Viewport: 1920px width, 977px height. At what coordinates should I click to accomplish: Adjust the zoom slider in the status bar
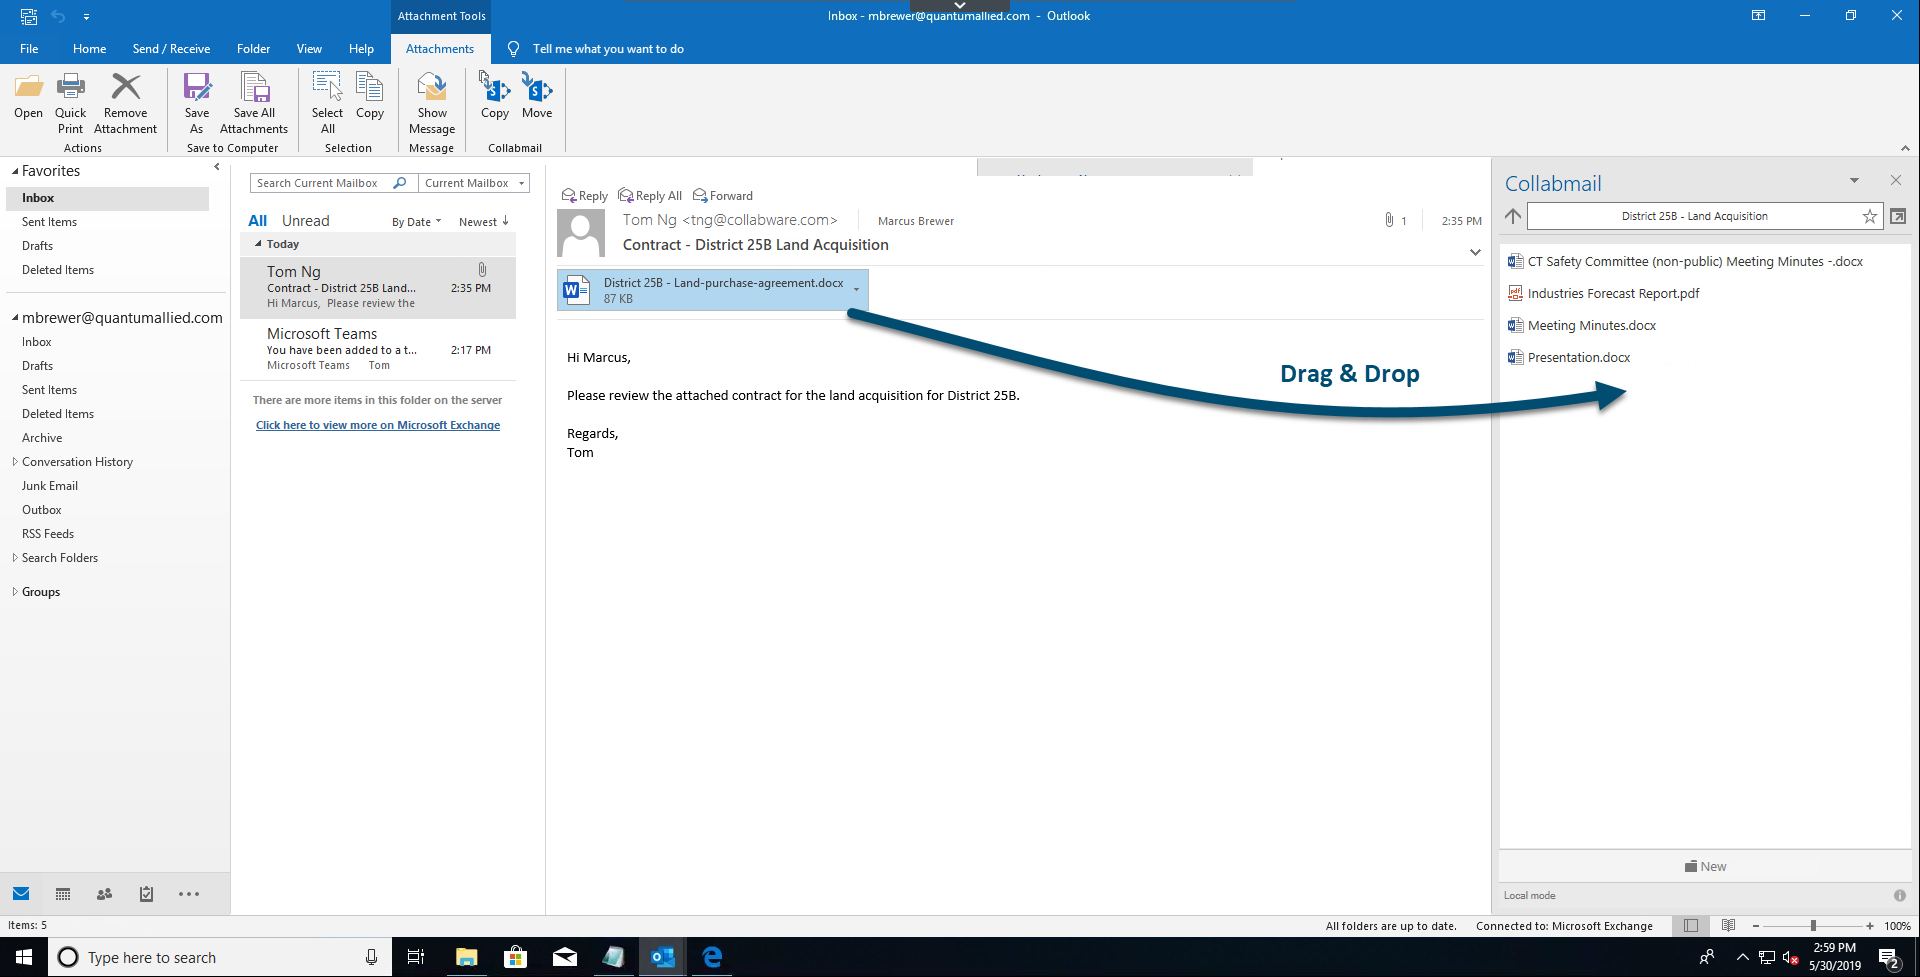tap(1812, 926)
